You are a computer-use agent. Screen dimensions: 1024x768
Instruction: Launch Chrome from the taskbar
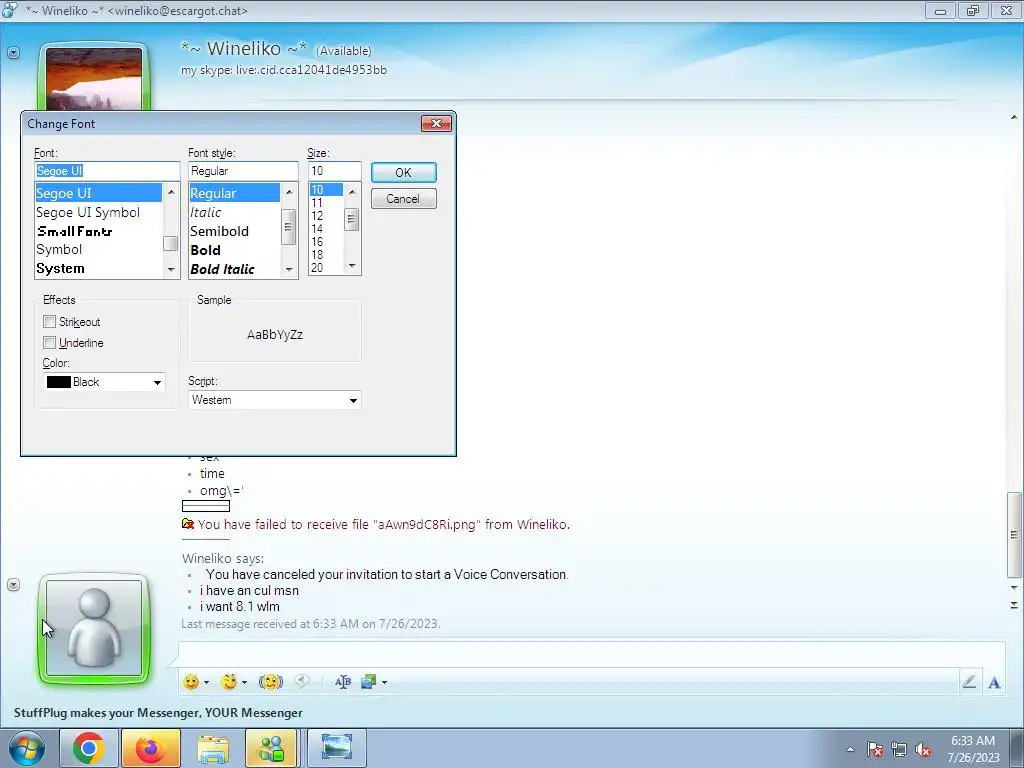(88, 748)
